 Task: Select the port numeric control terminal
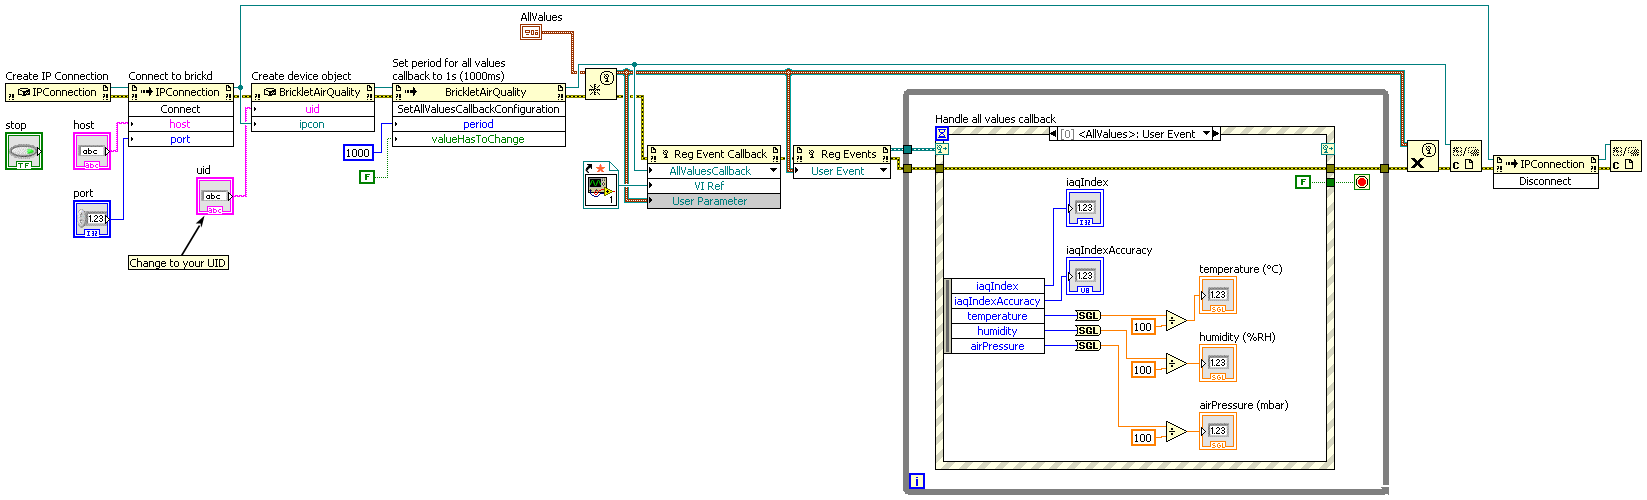[92, 218]
